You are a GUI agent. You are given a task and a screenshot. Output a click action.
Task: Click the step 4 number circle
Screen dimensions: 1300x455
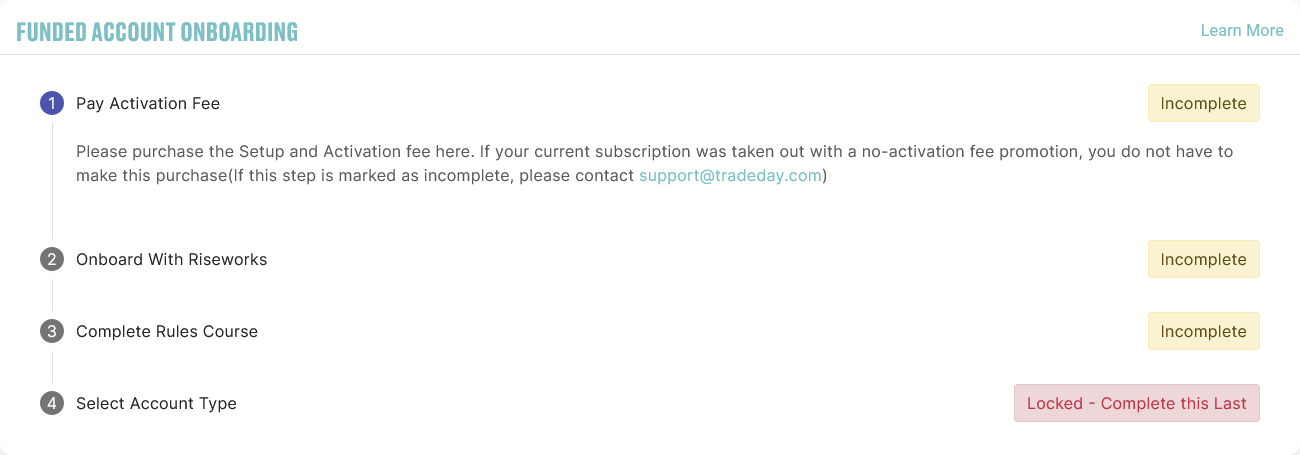[x=52, y=403]
